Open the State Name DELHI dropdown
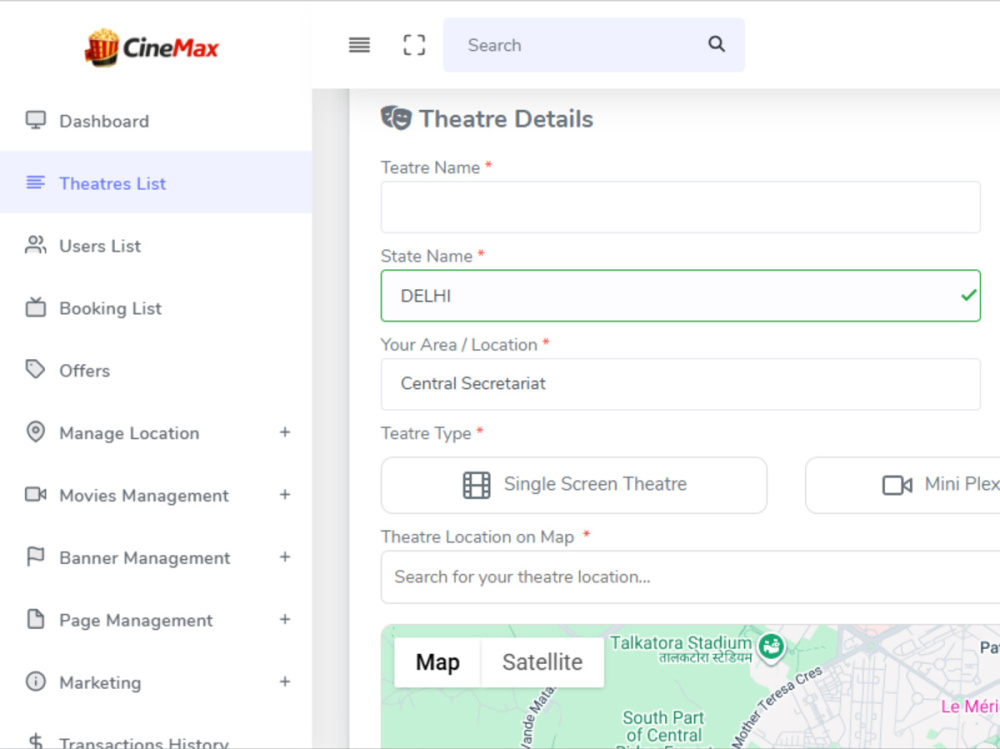This screenshot has height=749, width=1000. (680, 295)
